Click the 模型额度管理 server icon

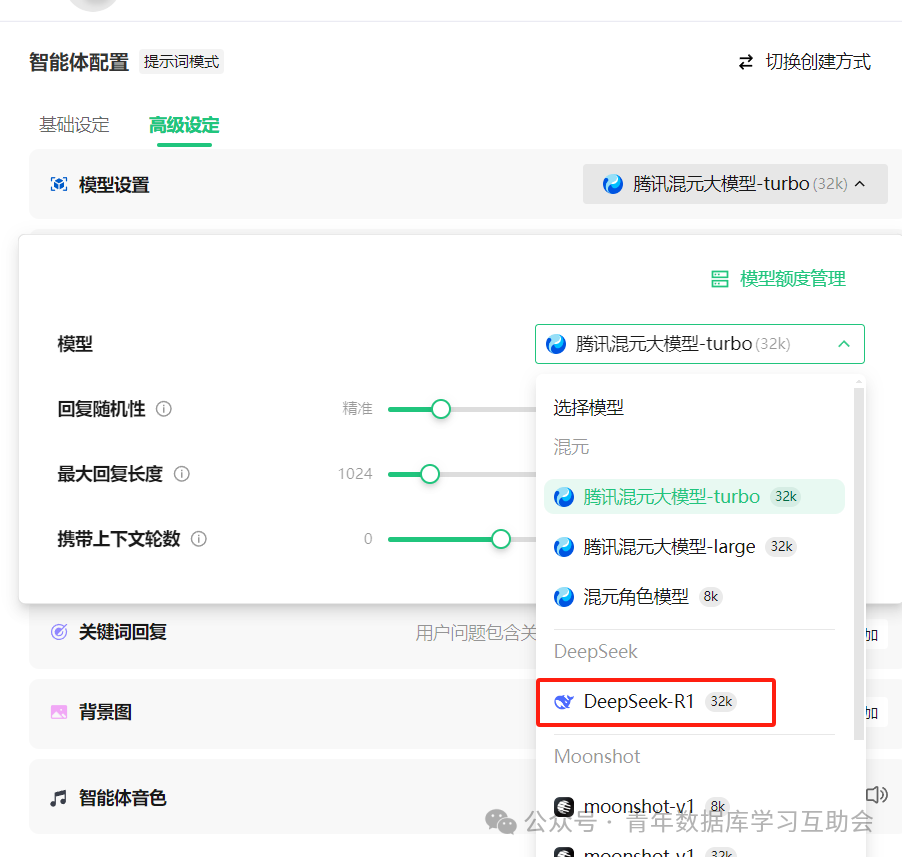coord(720,279)
